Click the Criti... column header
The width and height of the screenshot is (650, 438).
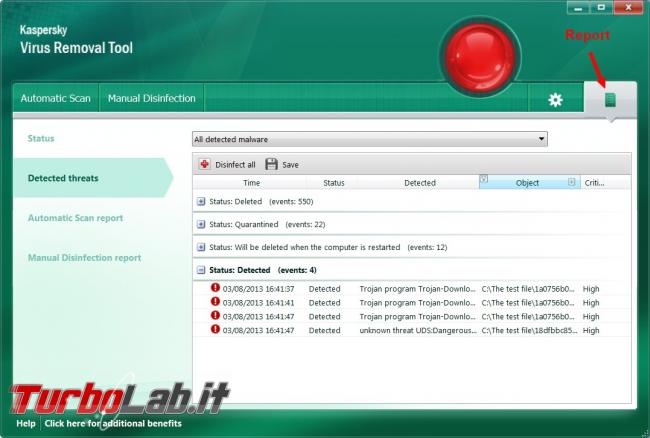595,183
